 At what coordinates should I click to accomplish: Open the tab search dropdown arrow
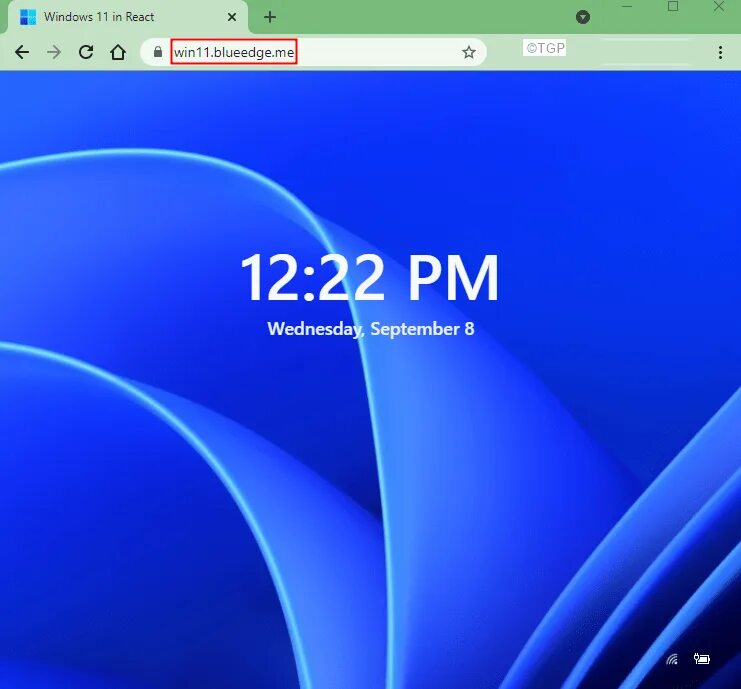(583, 17)
